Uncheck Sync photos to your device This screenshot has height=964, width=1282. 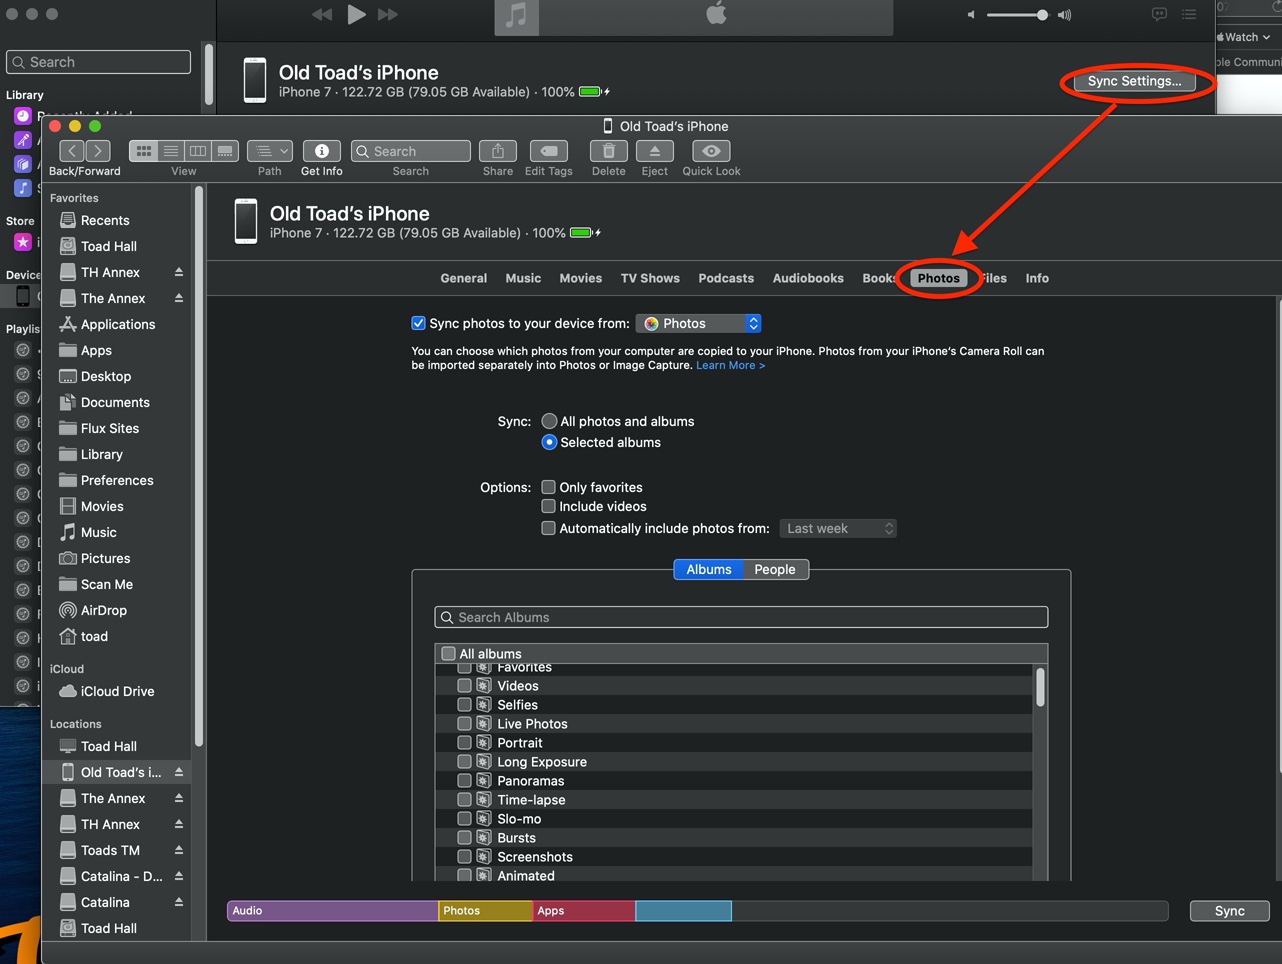coord(418,323)
